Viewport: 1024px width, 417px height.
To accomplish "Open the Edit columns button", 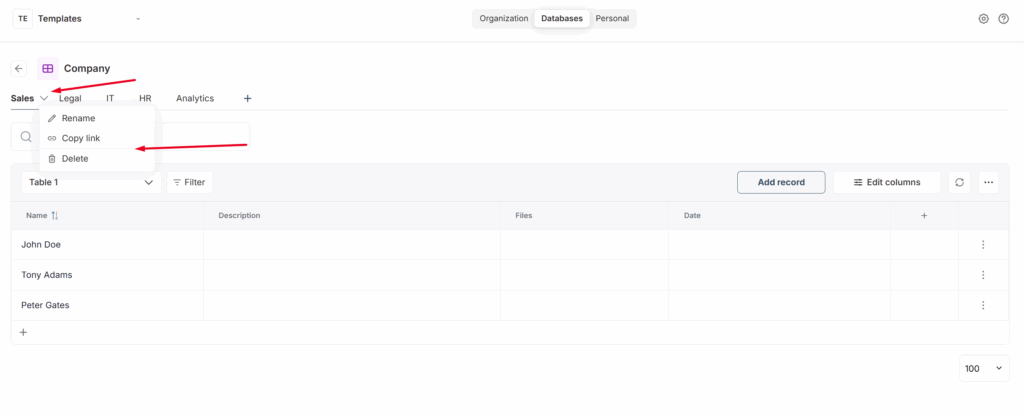I will [x=886, y=182].
